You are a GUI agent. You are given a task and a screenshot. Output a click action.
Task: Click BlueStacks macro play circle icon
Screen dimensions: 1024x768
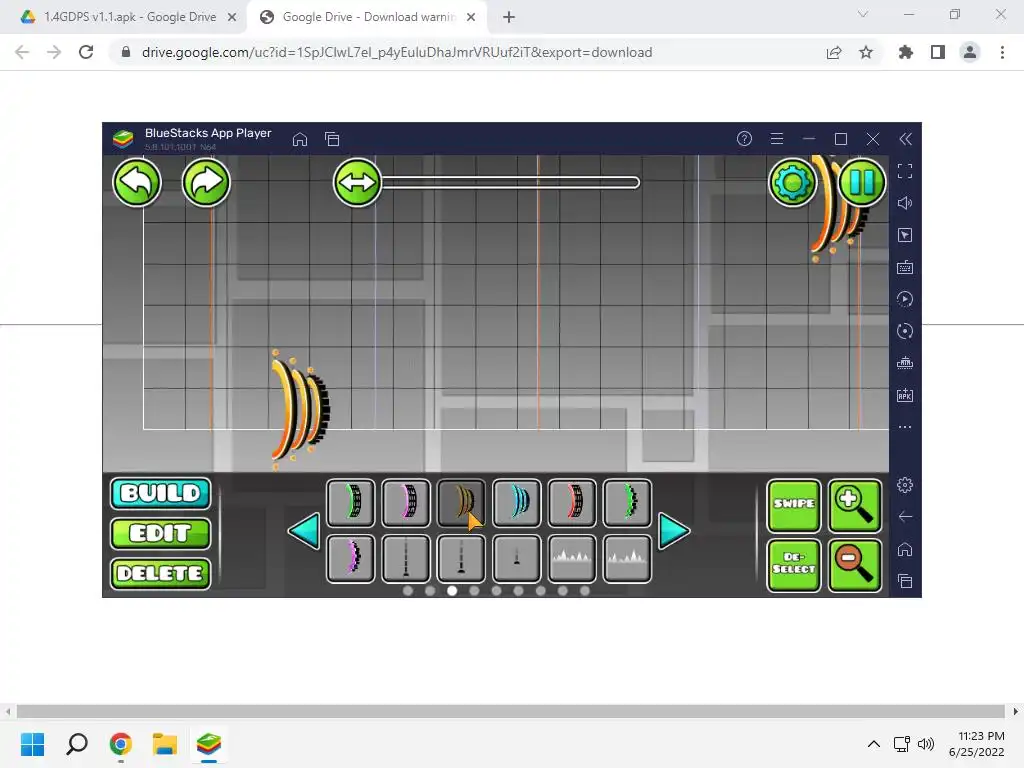905,299
